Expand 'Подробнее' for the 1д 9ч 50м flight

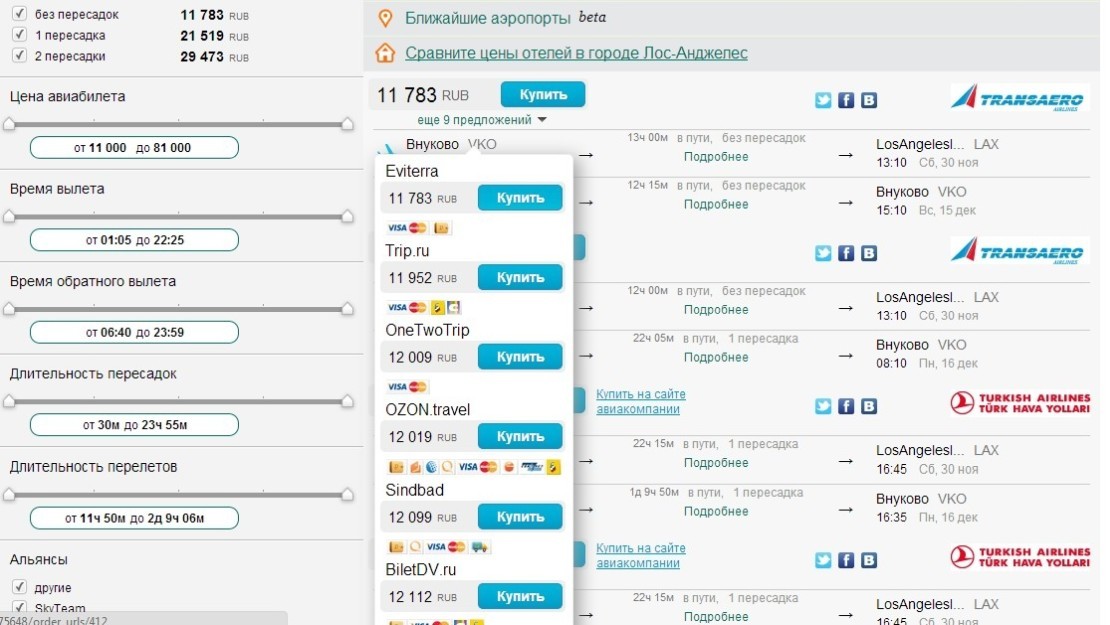[715, 511]
